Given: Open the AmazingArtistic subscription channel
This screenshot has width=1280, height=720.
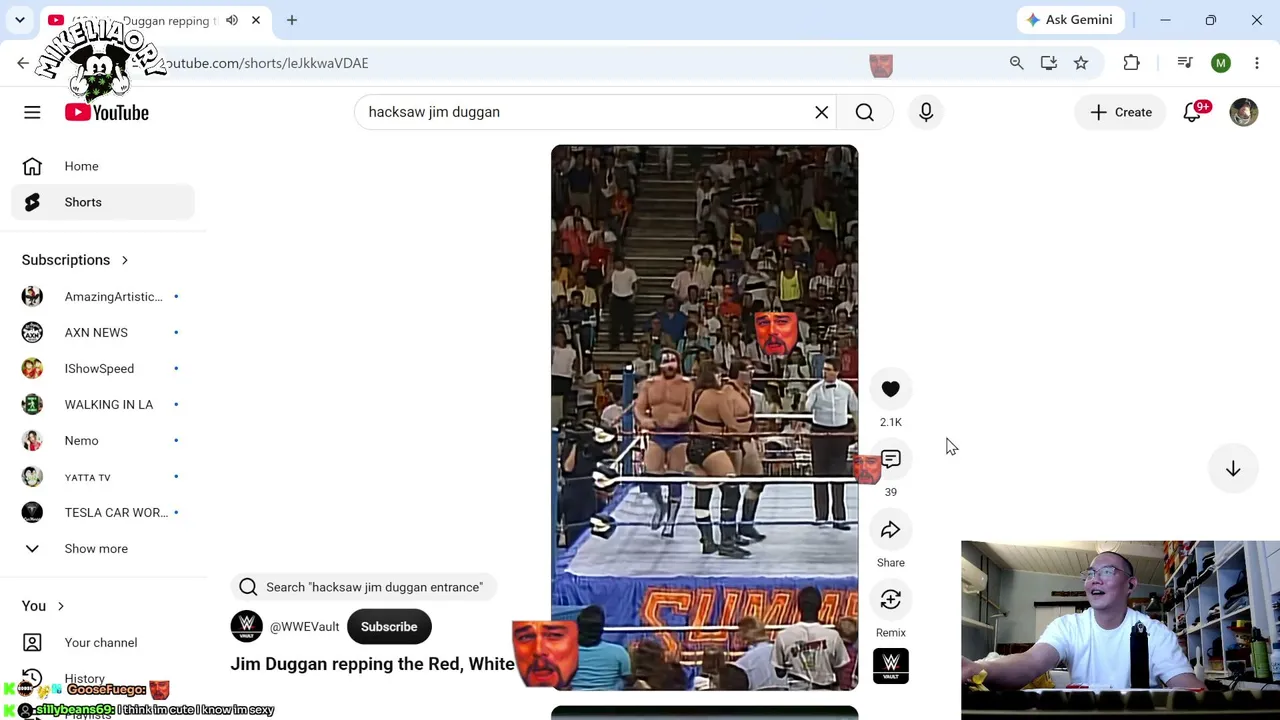Looking at the screenshot, I should (103, 296).
